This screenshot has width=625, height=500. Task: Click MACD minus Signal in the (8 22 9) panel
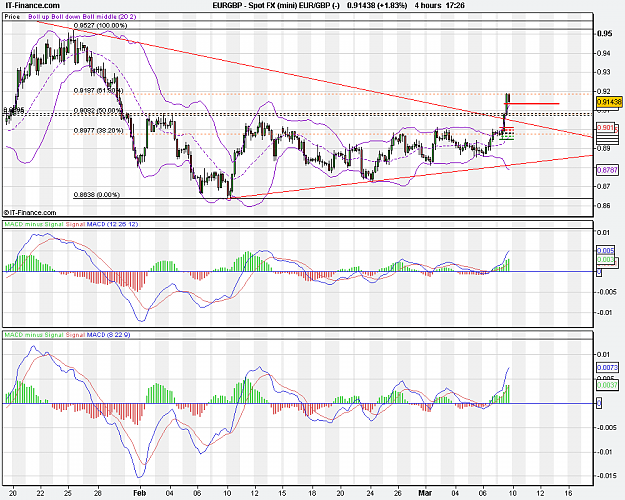(34, 335)
